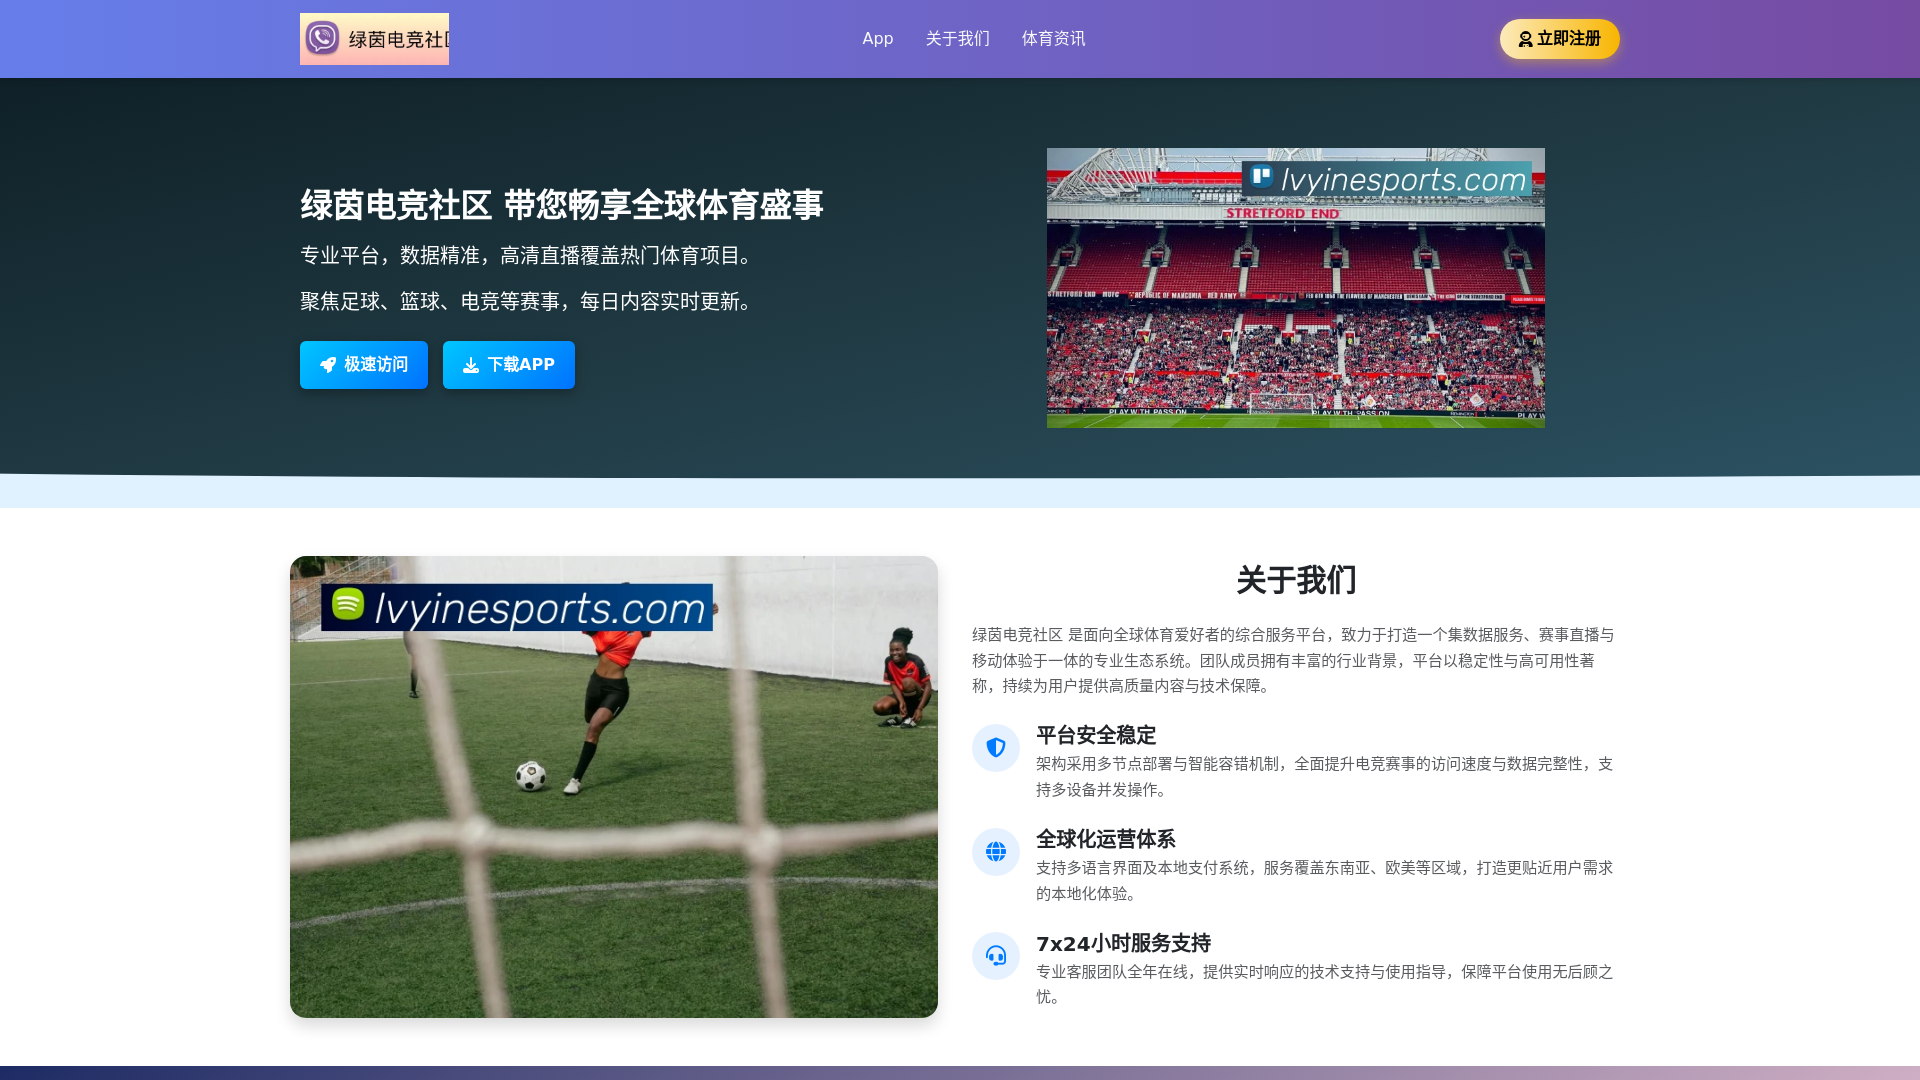
Task: Click the globe icon beside 全球化运营体系
Action: tap(996, 852)
